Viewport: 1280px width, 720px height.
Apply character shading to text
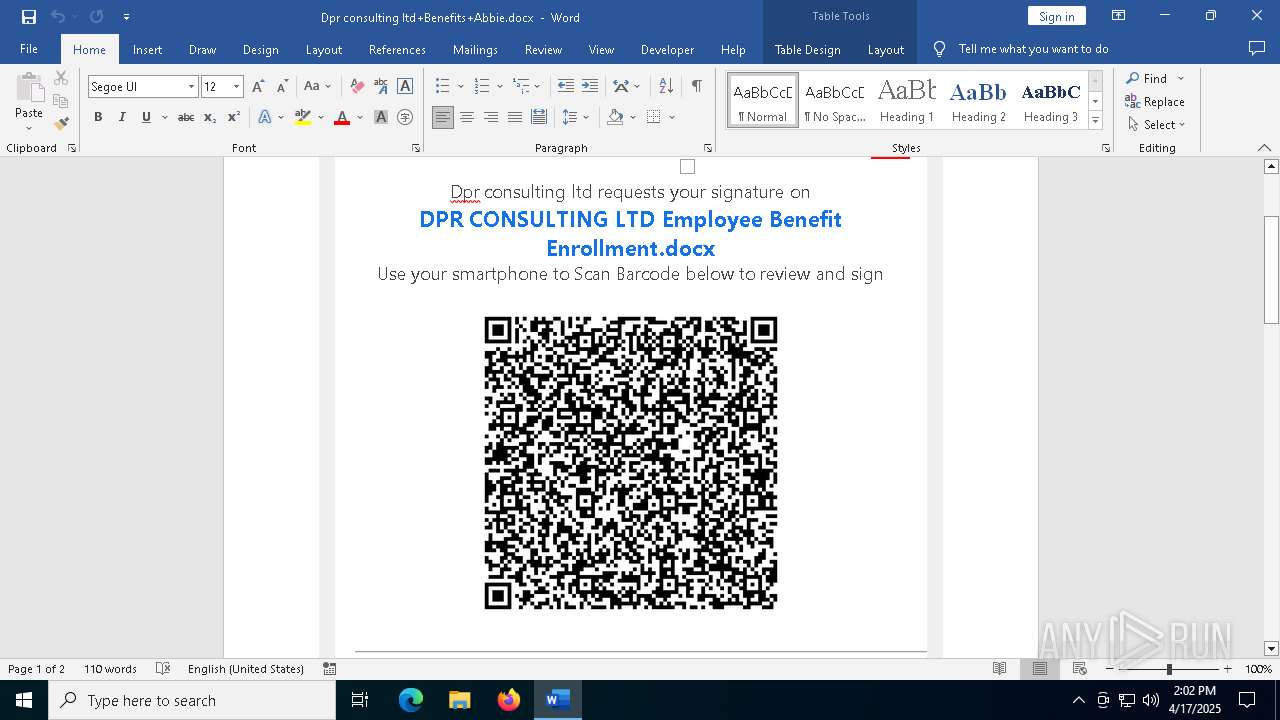tap(381, 117)
